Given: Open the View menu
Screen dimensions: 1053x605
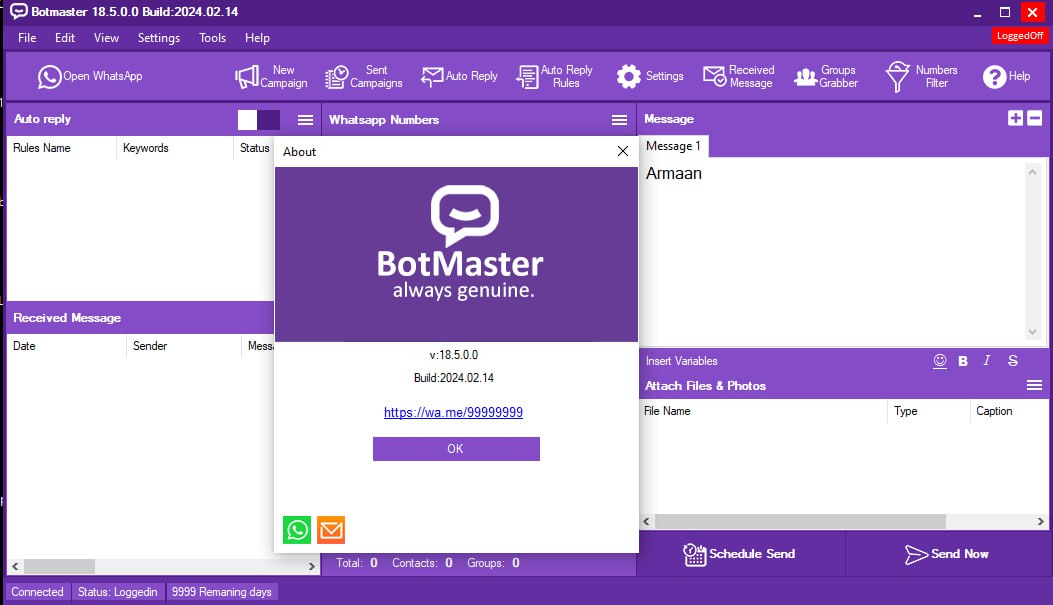Looking at the screenshot, I should click(106, 38).
